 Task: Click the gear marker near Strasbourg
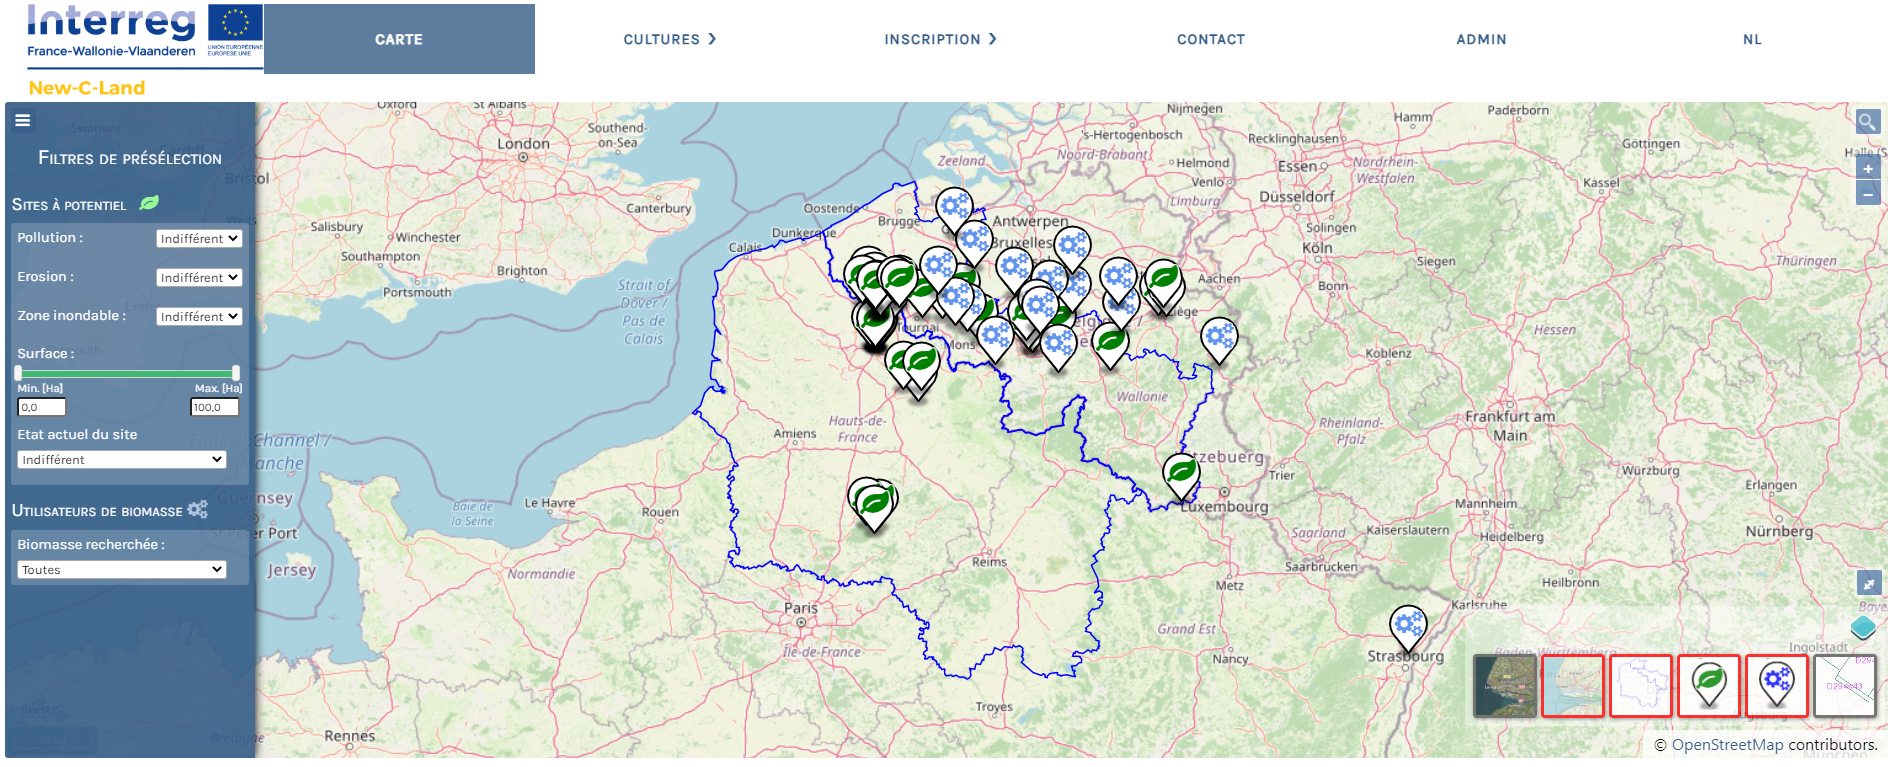(1408, 628)
